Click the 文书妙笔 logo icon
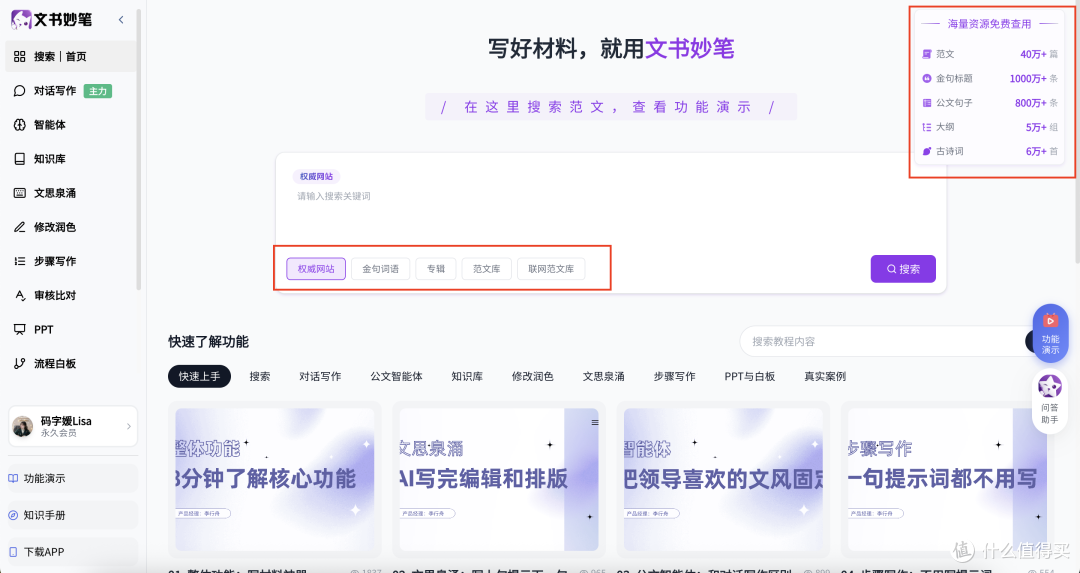 [x=21, y=19]
